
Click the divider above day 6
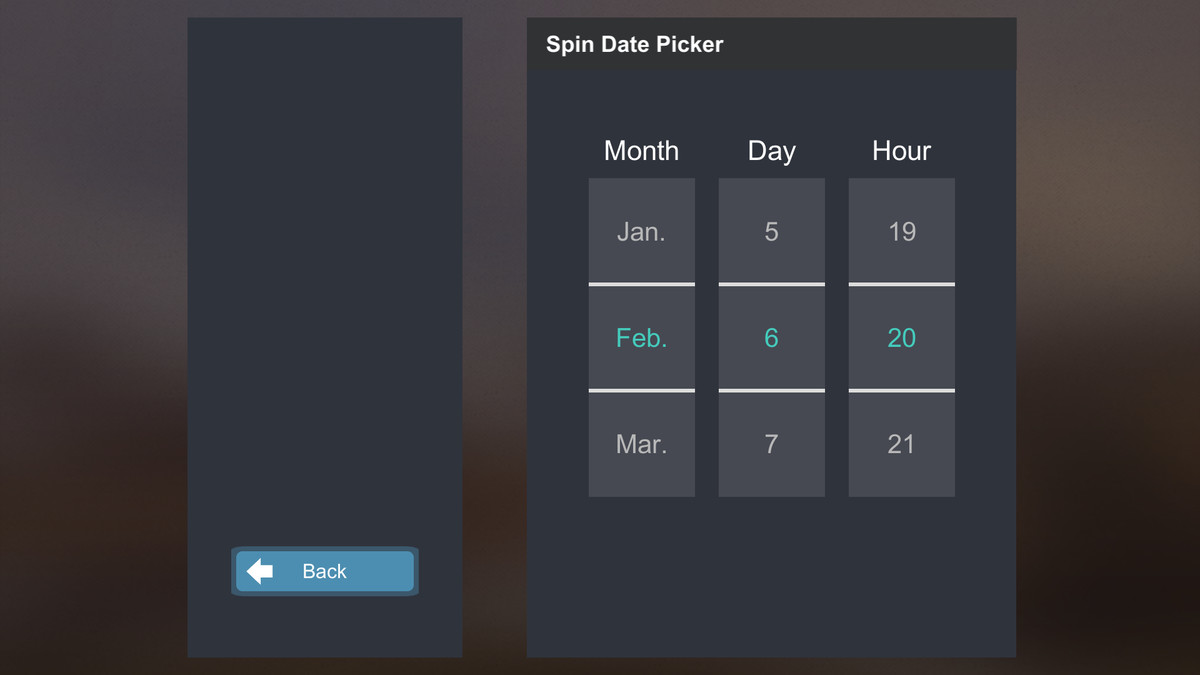click(771, 284)
